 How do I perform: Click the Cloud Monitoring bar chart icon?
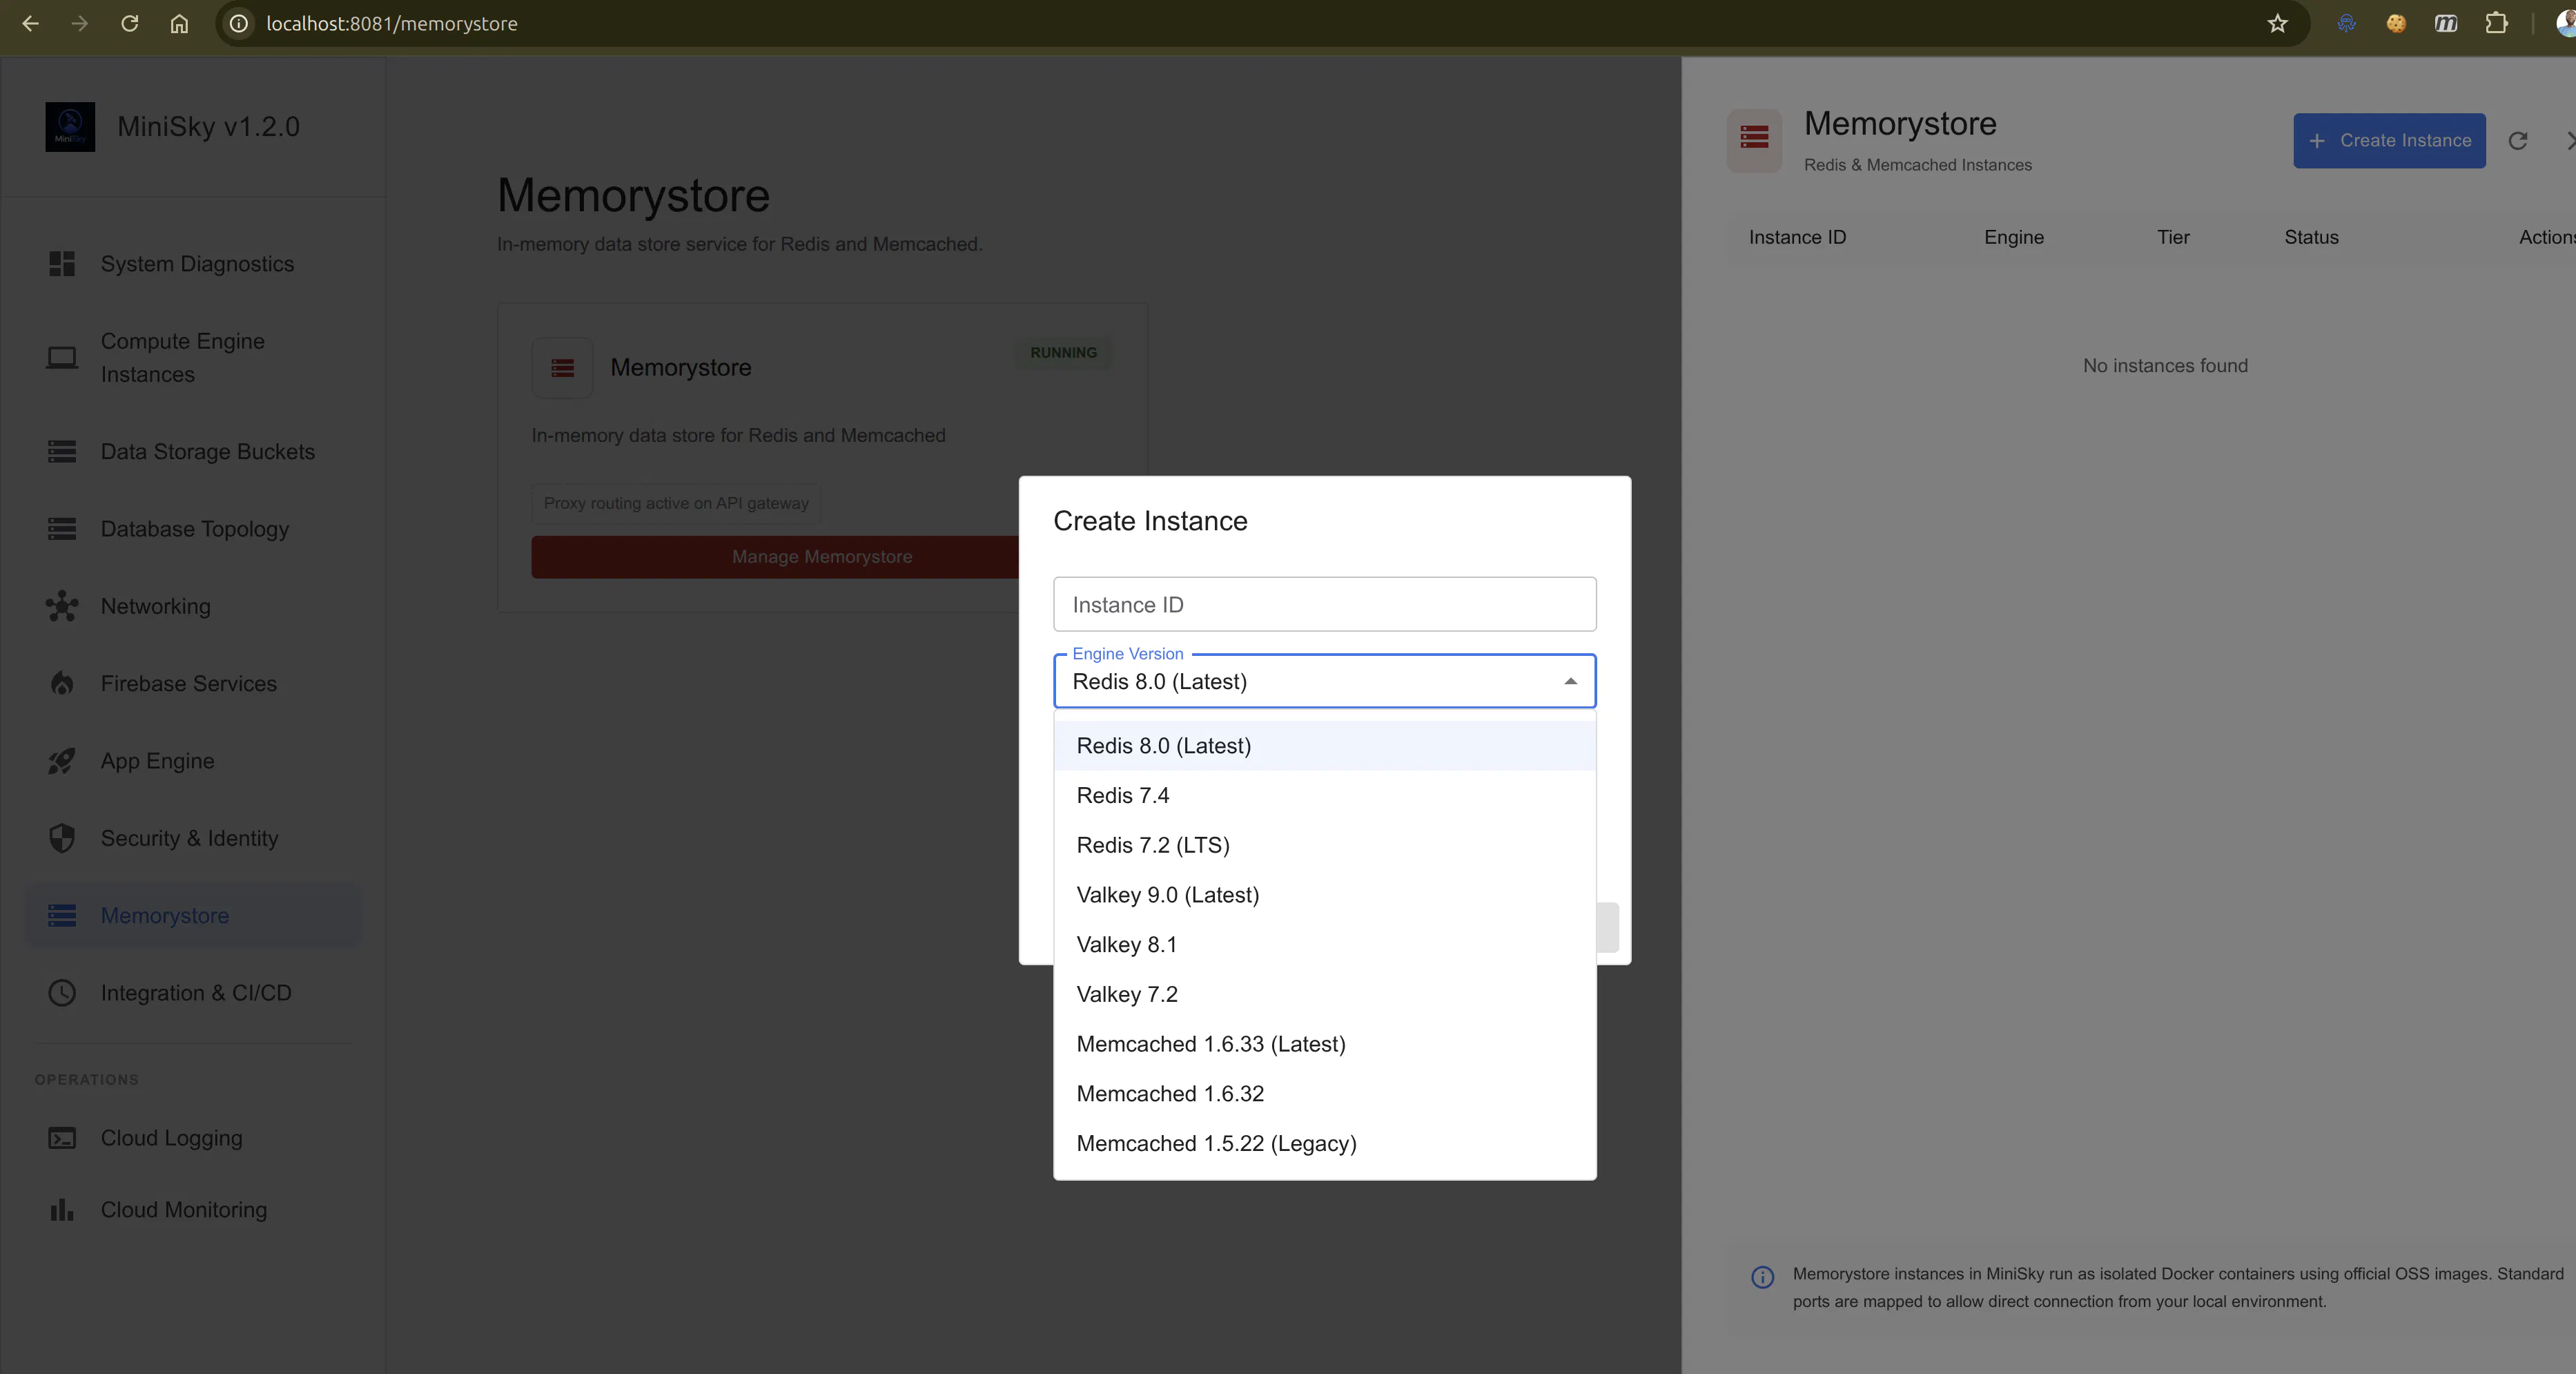click(x=62, y=1210)
